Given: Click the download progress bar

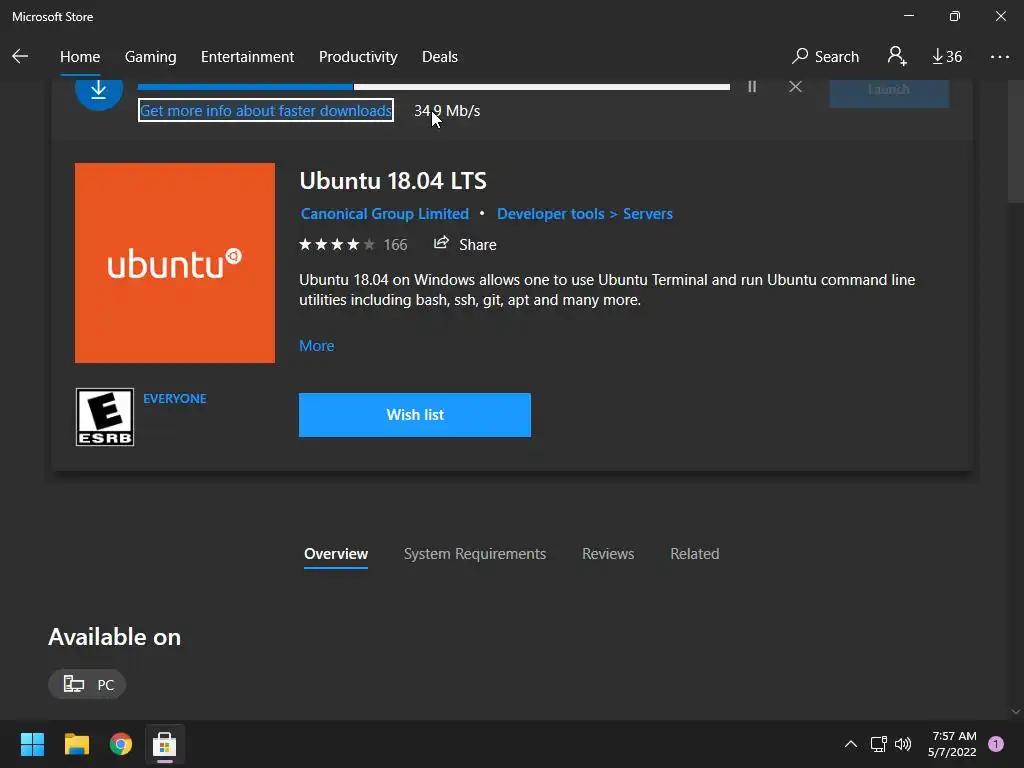Looking at the screenshot, I should [x=434, y=87].
